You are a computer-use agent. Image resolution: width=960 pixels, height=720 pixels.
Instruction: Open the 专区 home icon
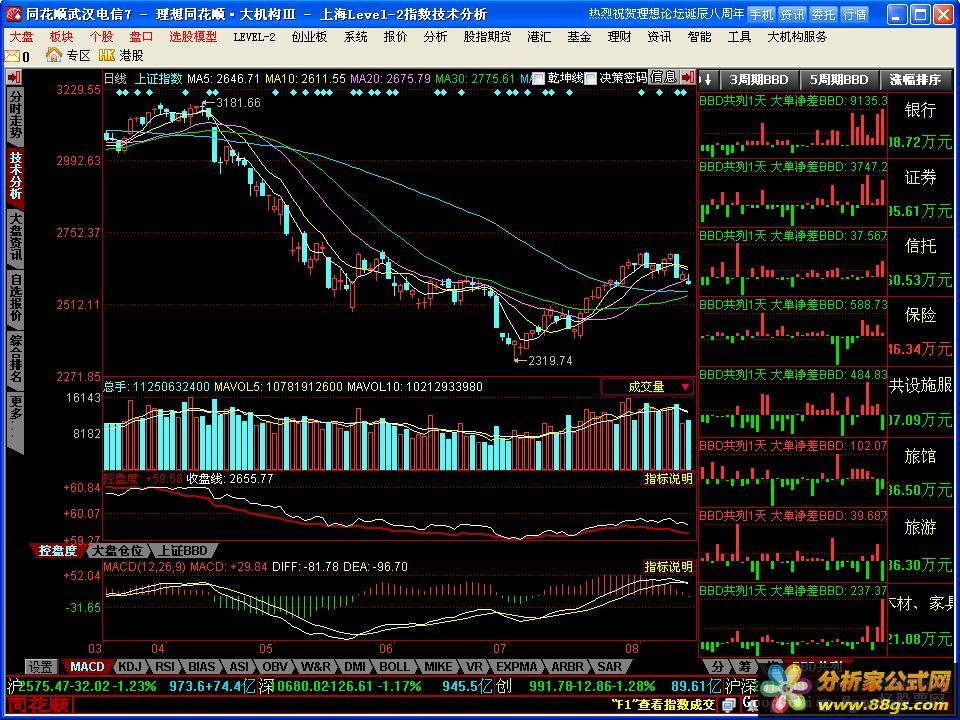point(54,55)
